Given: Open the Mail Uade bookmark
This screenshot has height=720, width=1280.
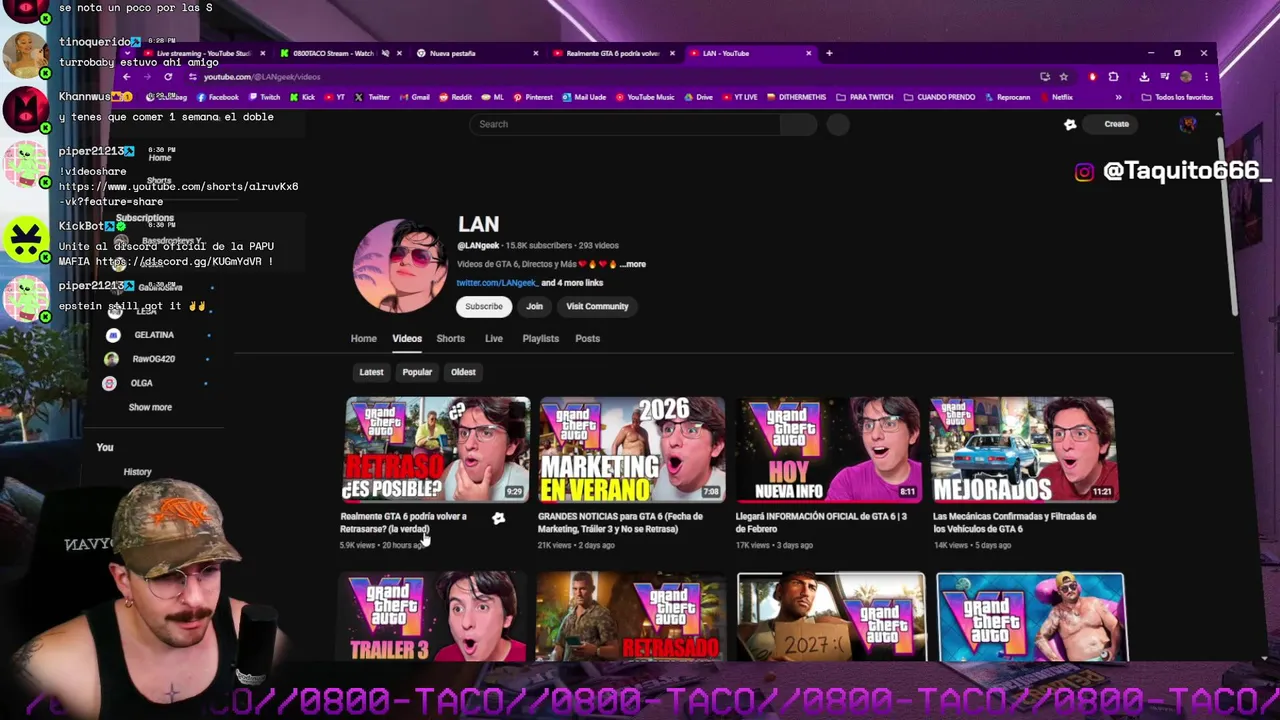Looking at the screenshot, I should pos(584,97).
